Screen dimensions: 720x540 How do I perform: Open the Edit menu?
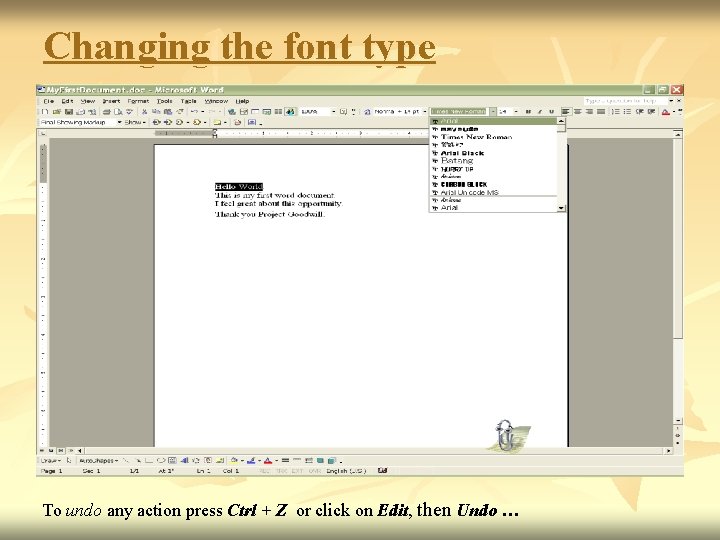(67, 101)
